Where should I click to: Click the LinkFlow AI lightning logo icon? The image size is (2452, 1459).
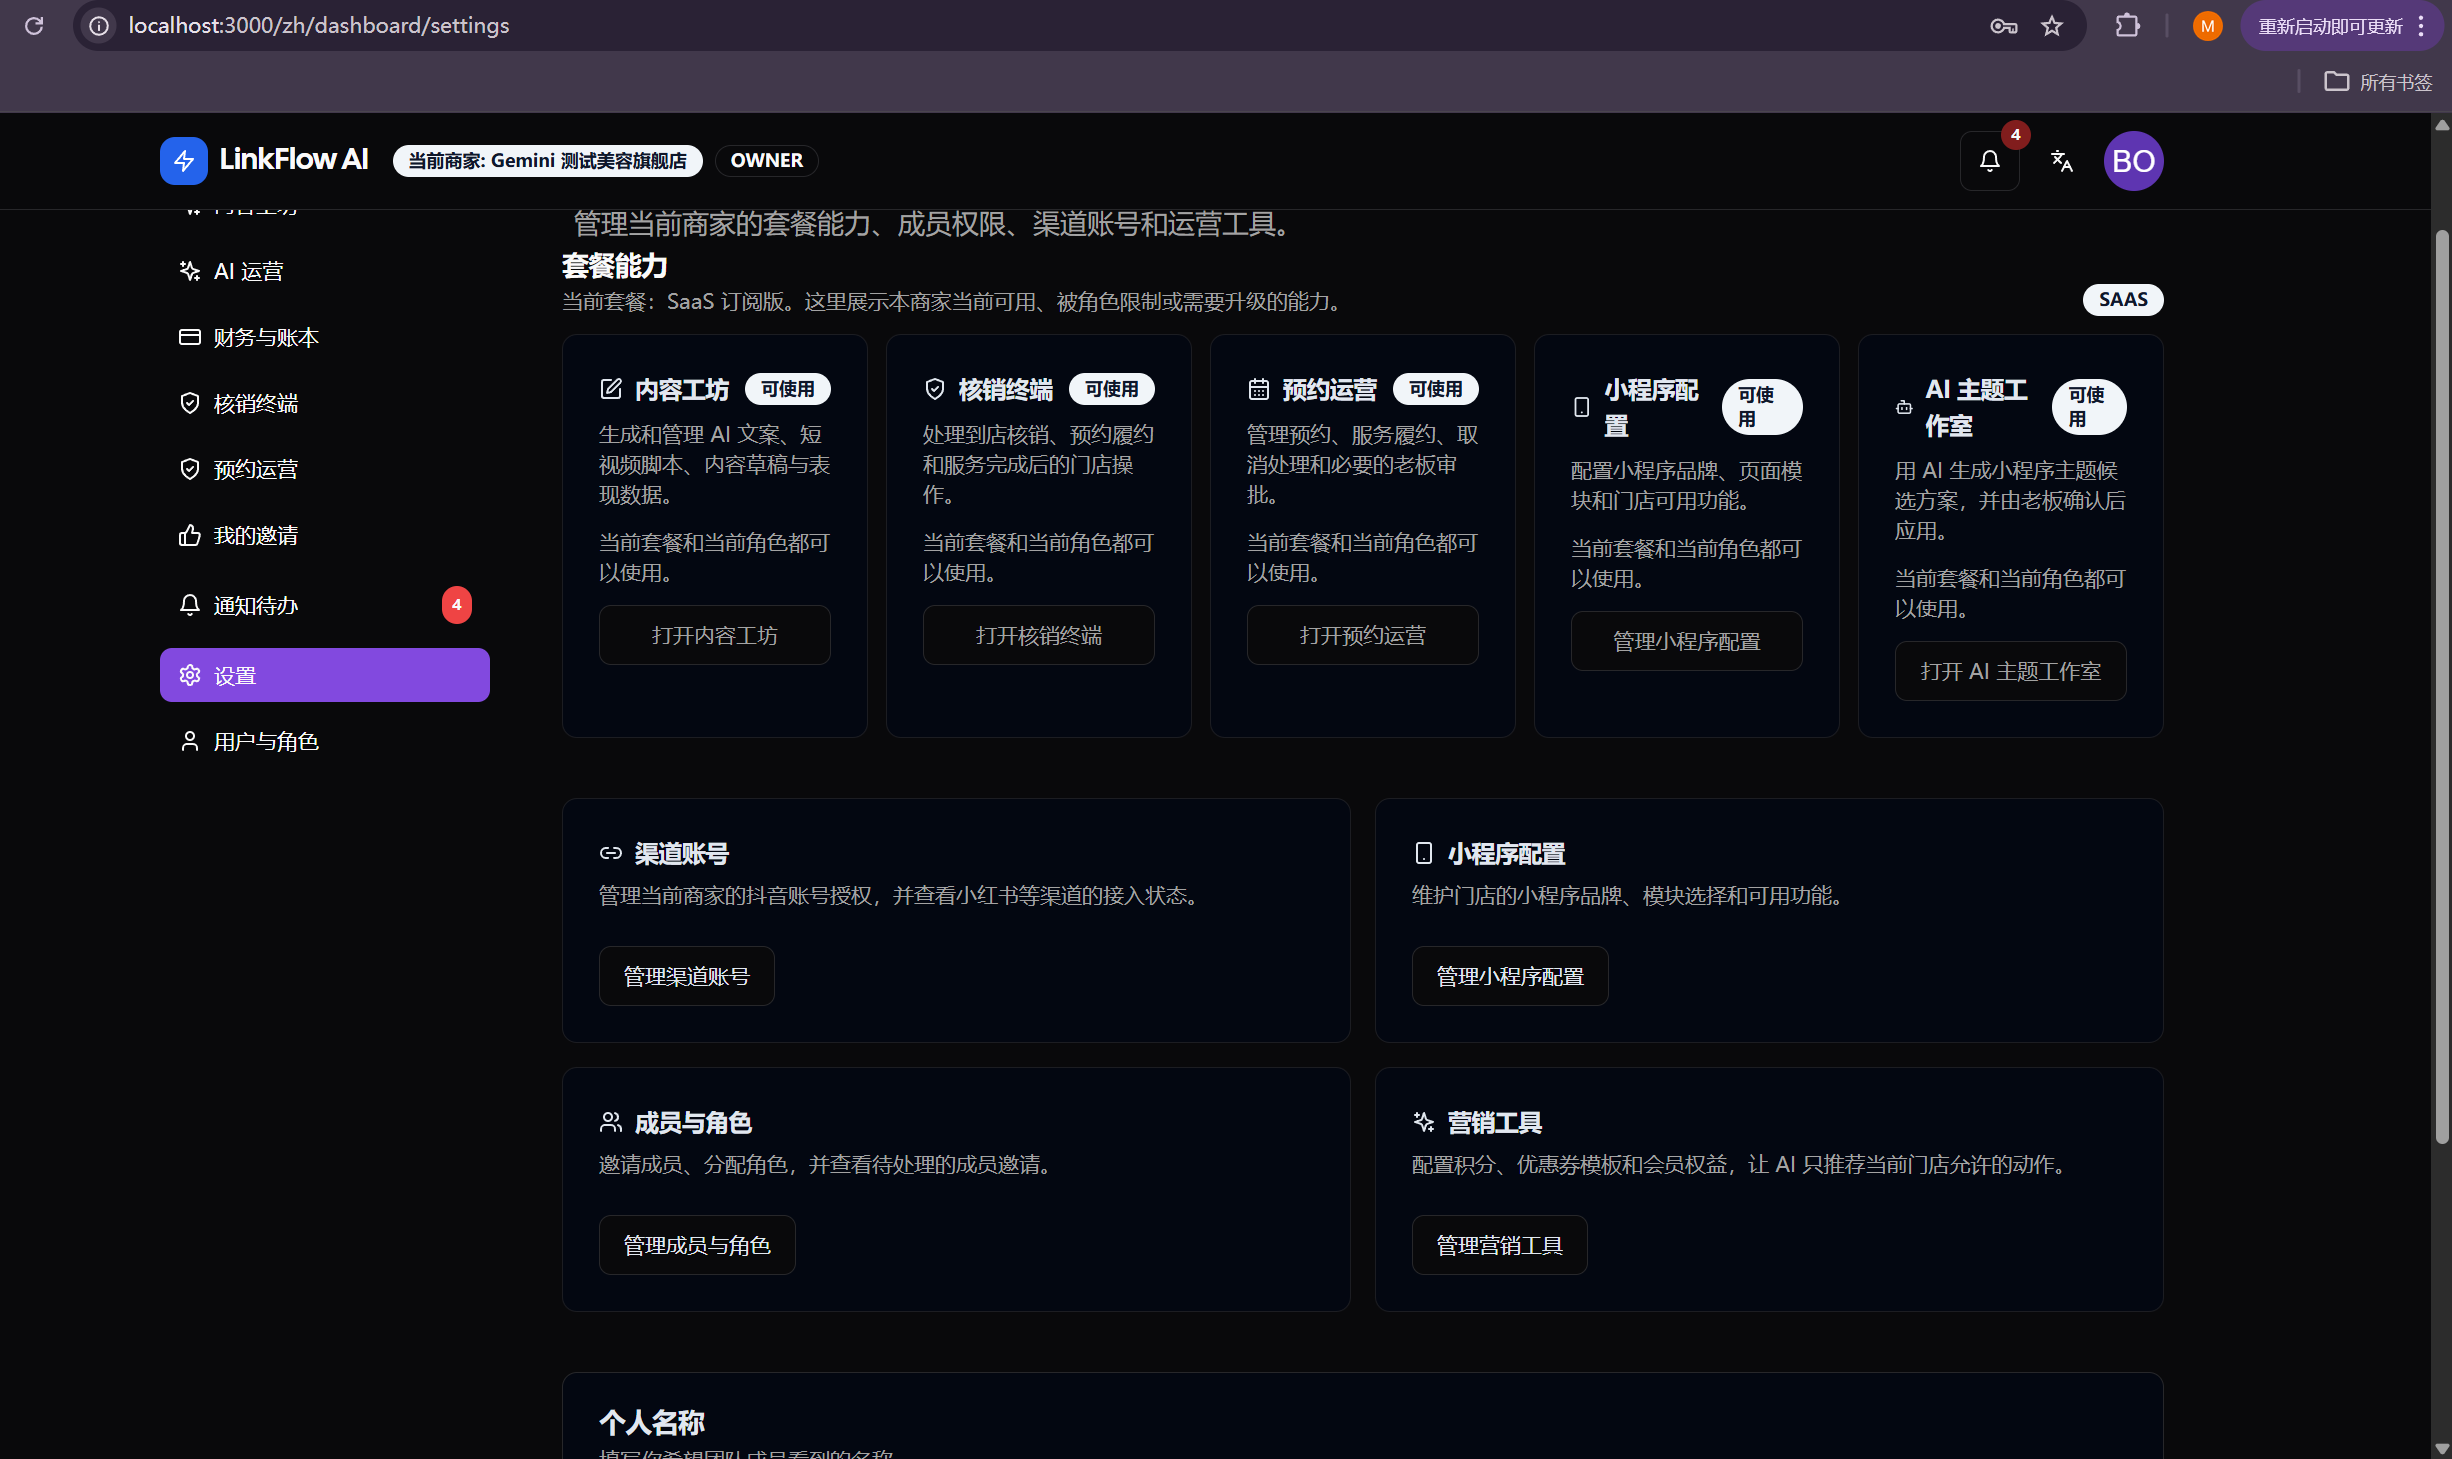(184, 161)
